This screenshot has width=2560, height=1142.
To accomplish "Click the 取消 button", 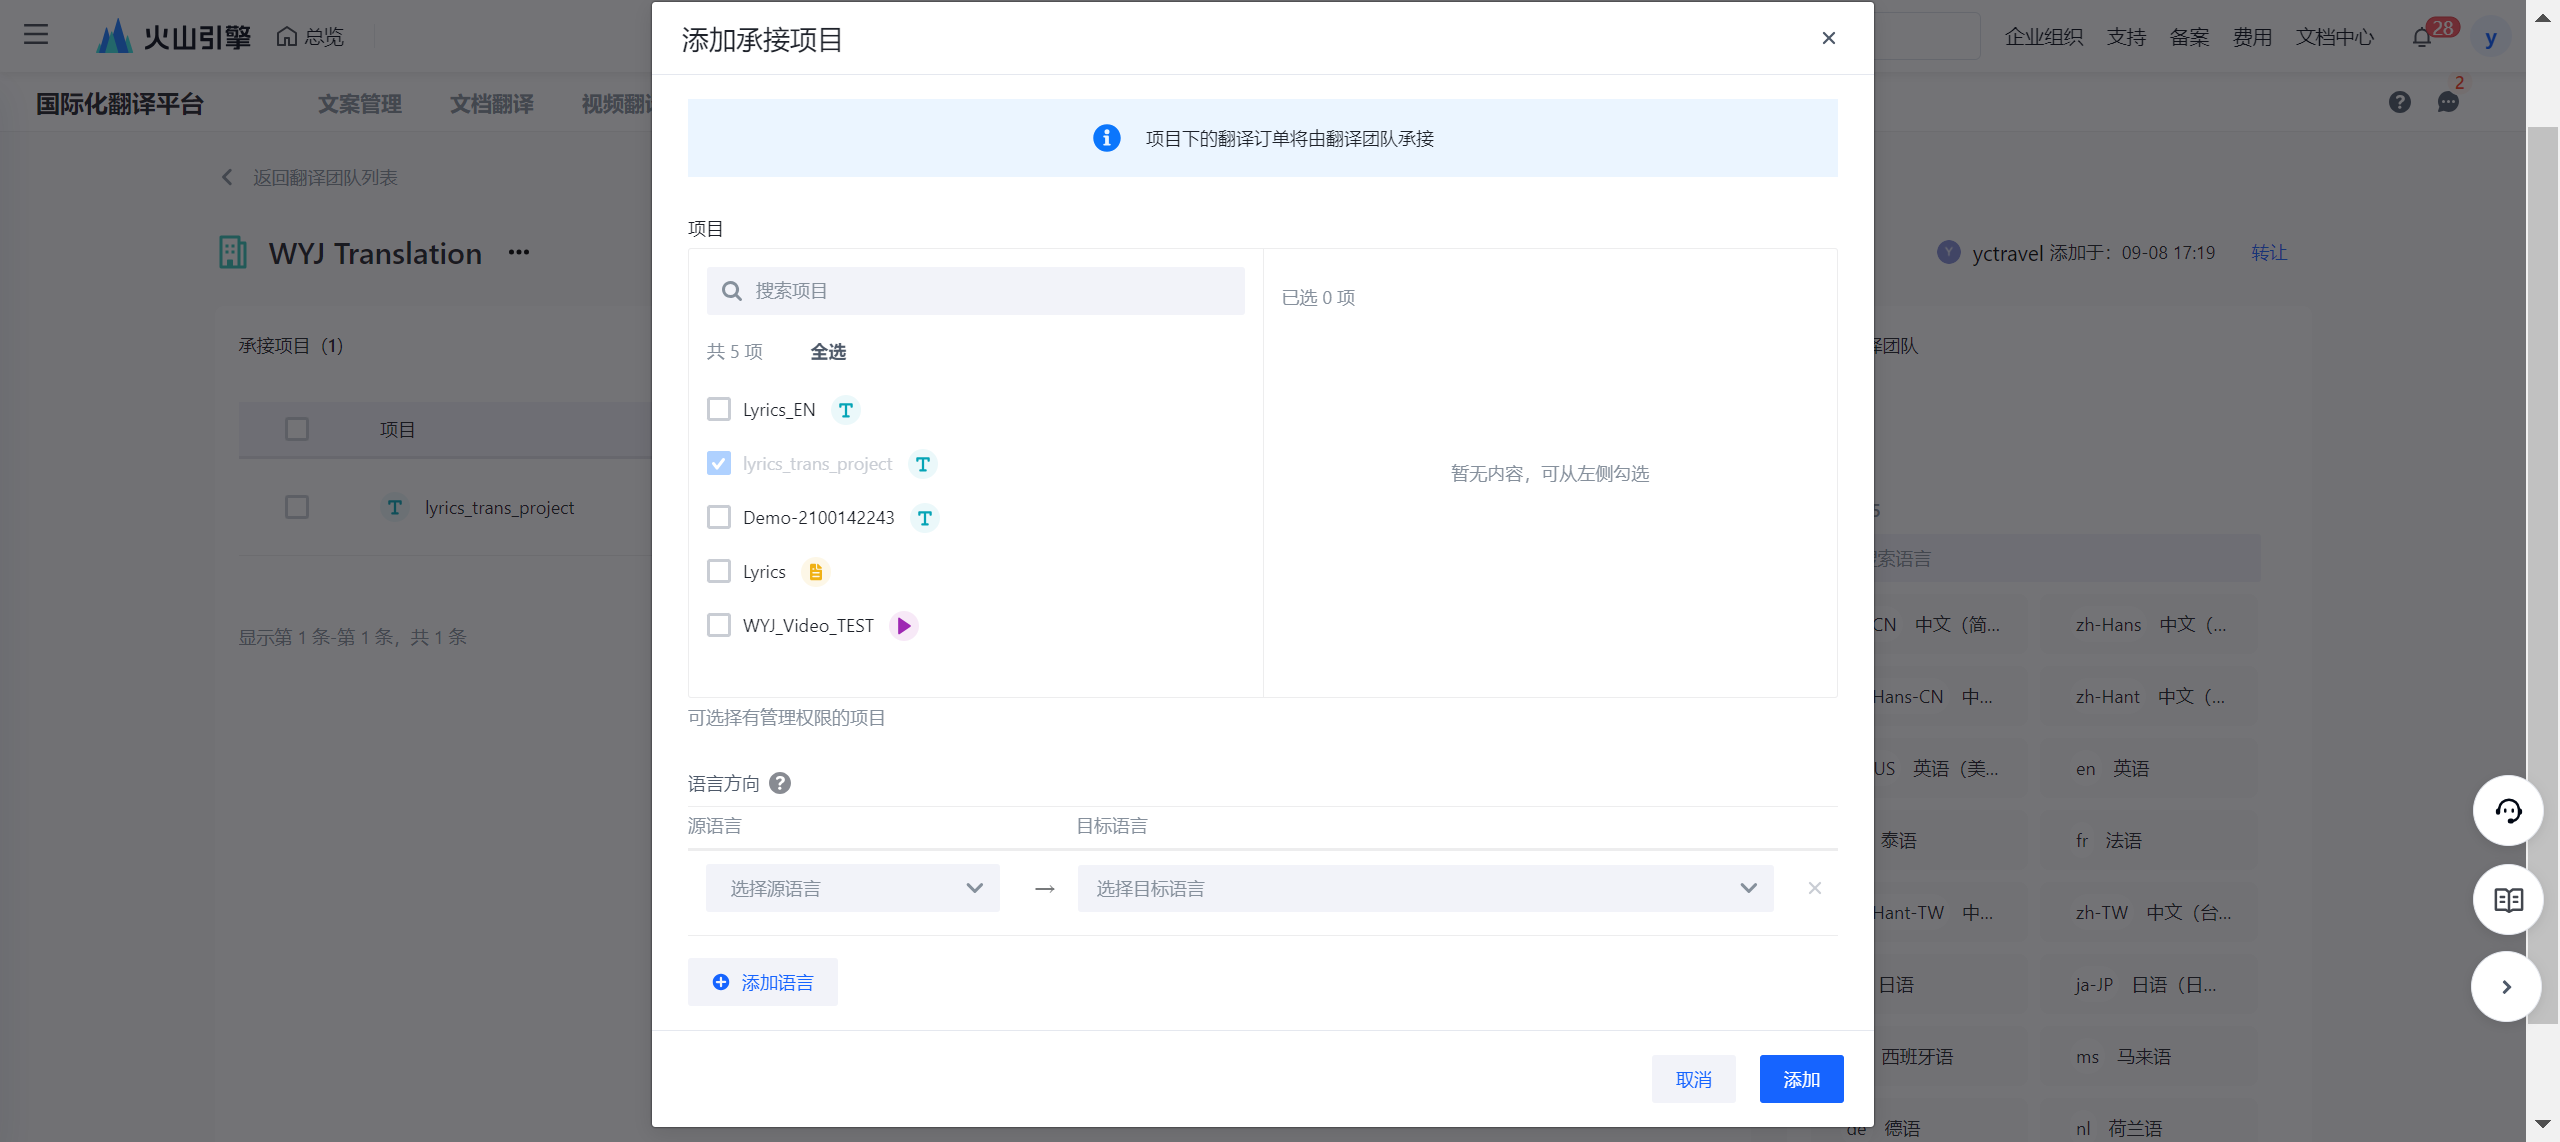I will [x=1693, y=1079].
